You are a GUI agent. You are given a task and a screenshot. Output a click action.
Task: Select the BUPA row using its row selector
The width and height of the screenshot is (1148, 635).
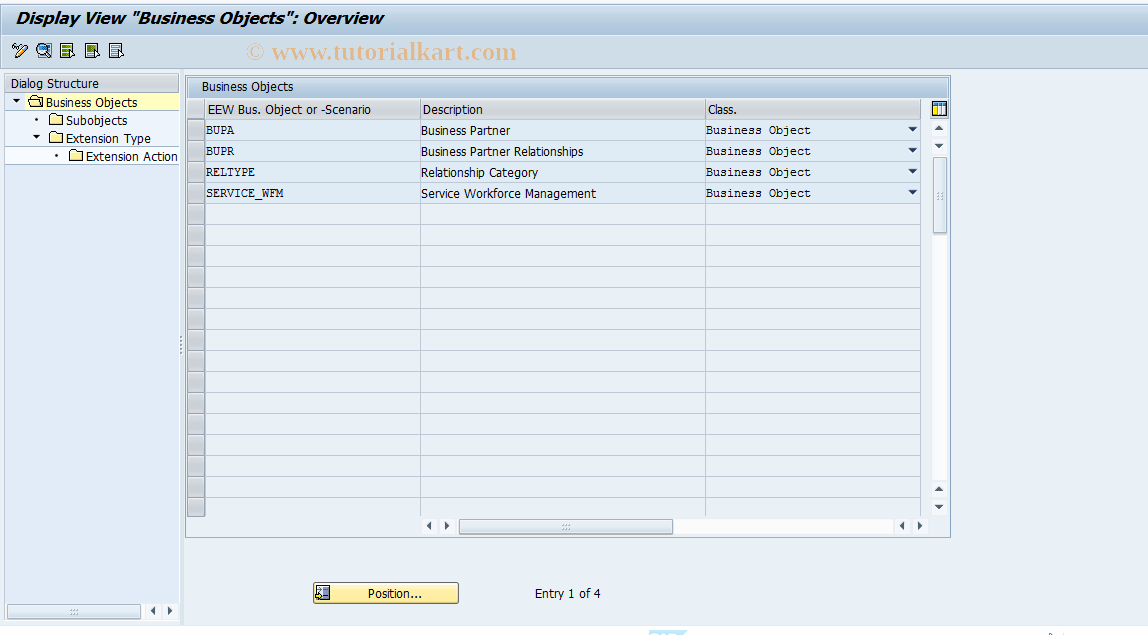[195, 130]
